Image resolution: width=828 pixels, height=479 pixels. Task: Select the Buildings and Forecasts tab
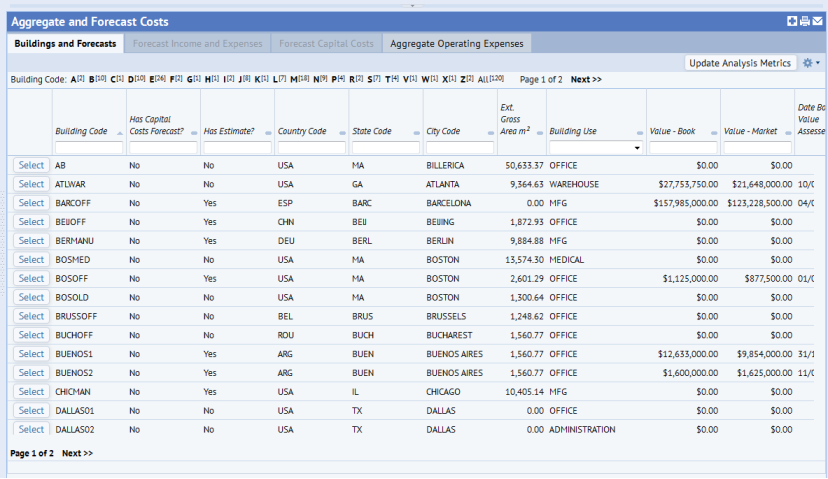click(65, 43)
